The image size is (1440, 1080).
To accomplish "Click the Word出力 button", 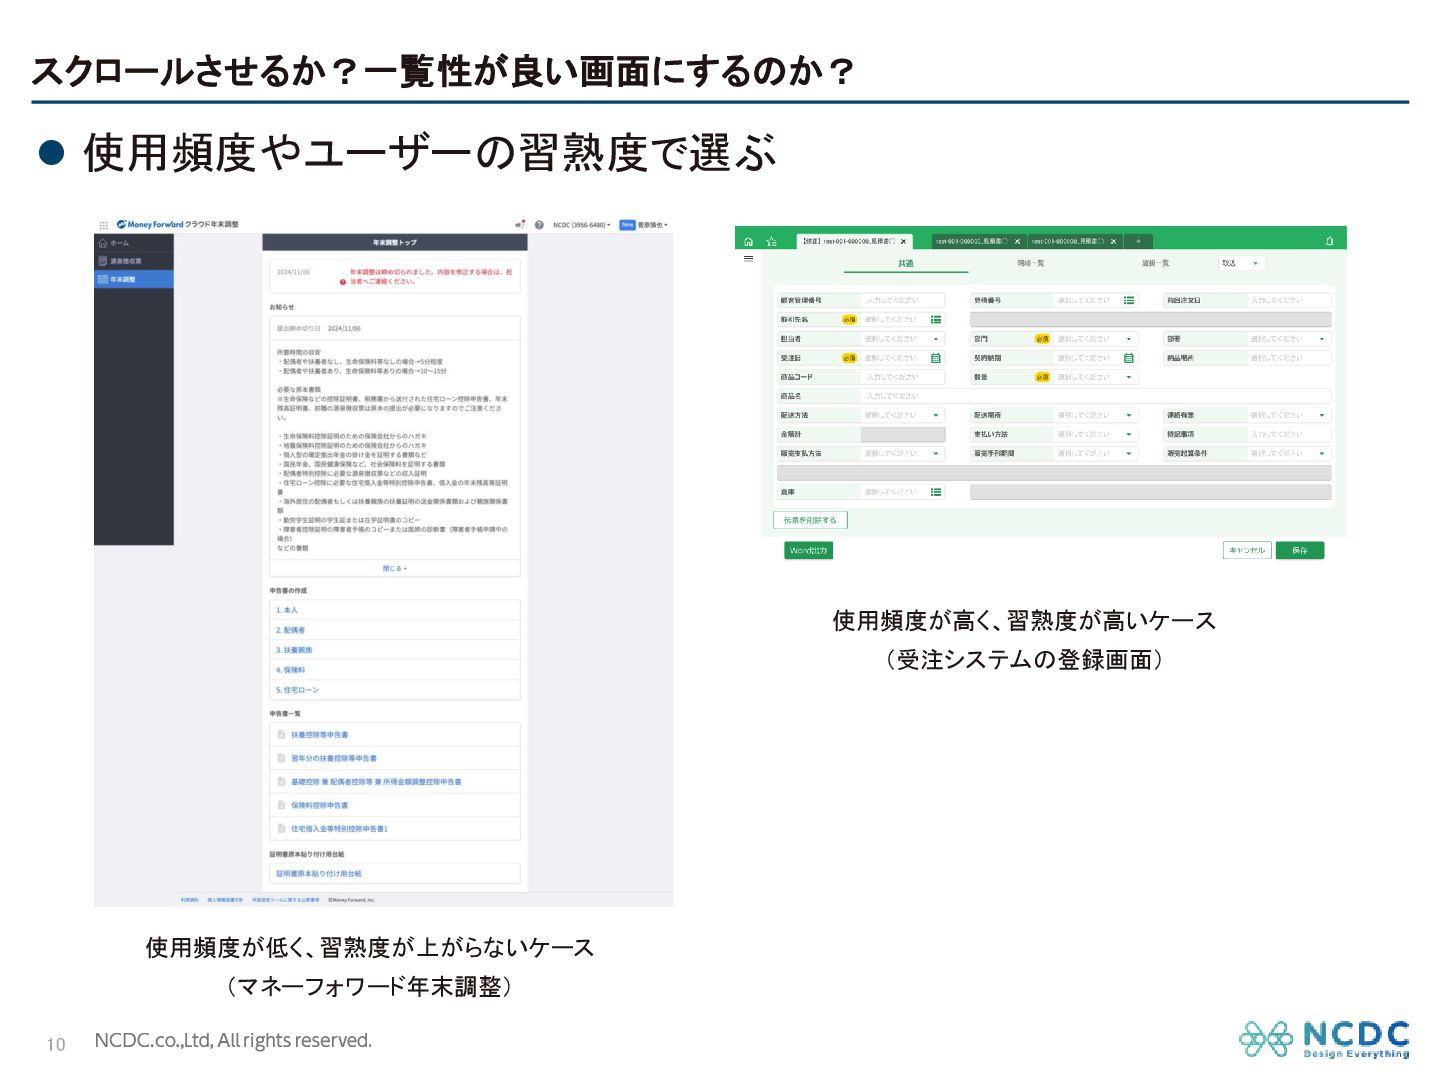I will tap(808, 550).
